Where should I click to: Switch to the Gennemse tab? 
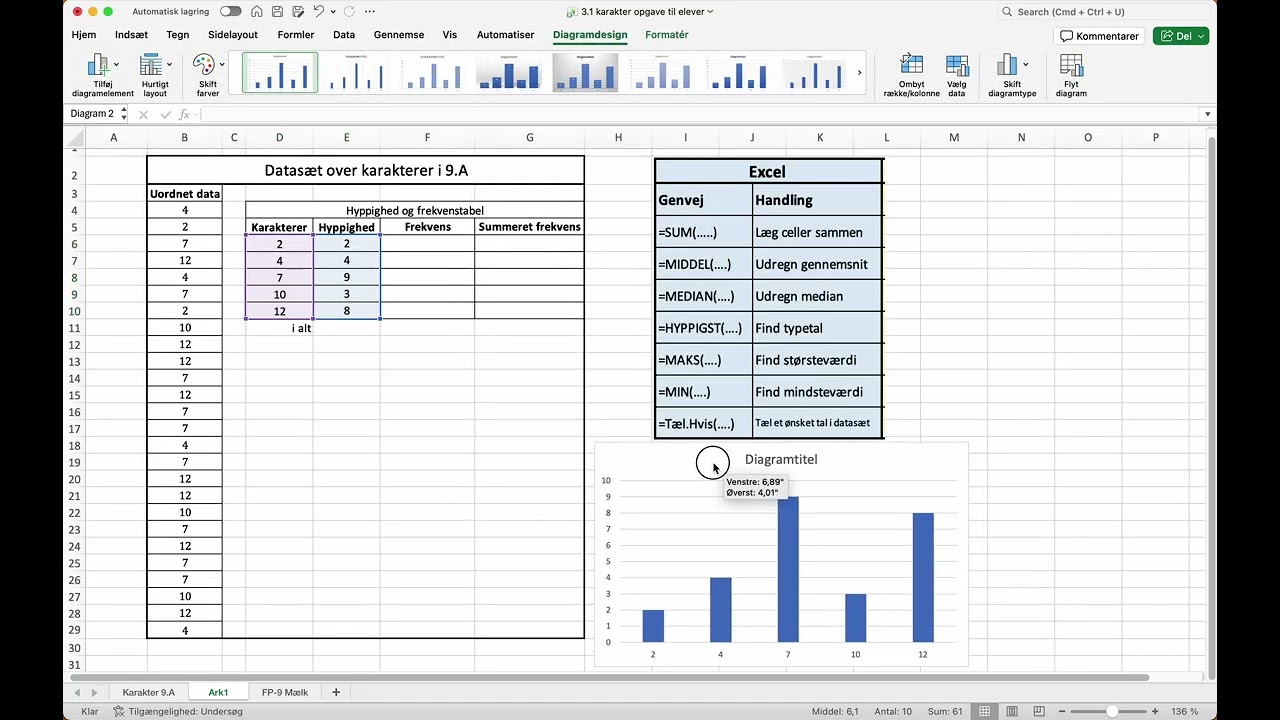[x=399, y=35]
